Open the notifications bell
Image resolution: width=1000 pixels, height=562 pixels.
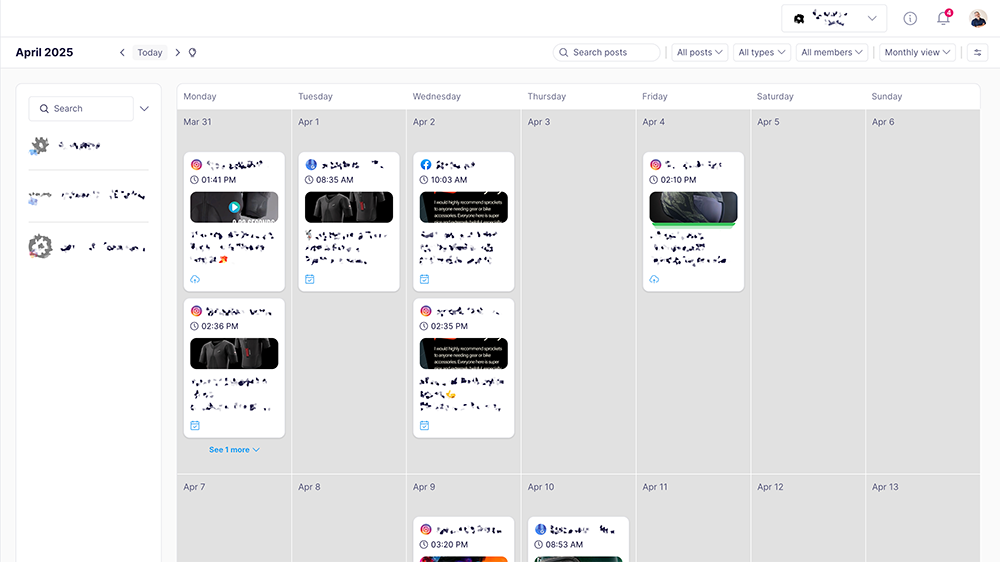943,18
